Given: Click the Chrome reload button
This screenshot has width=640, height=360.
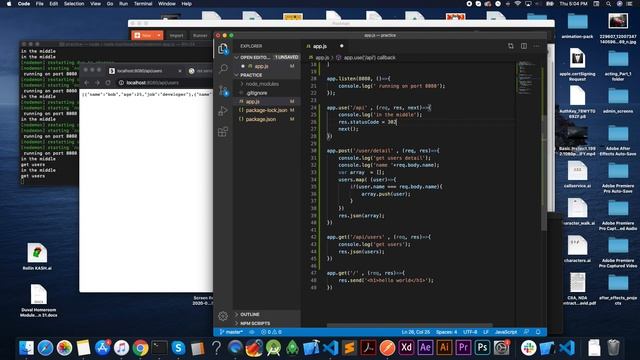Looking at the screenshot, I should (x=108, y=82).
